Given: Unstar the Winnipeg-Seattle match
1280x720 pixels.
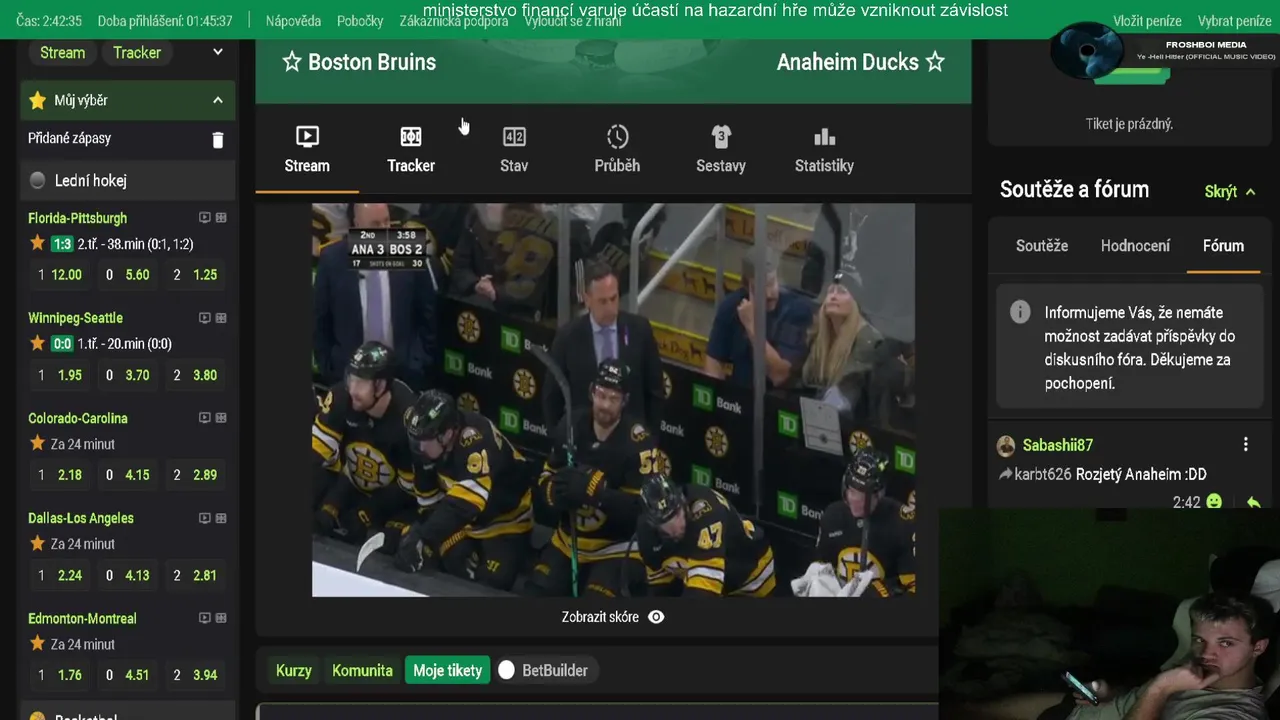Looking at the screenshot, I should (x=37, y=343).
